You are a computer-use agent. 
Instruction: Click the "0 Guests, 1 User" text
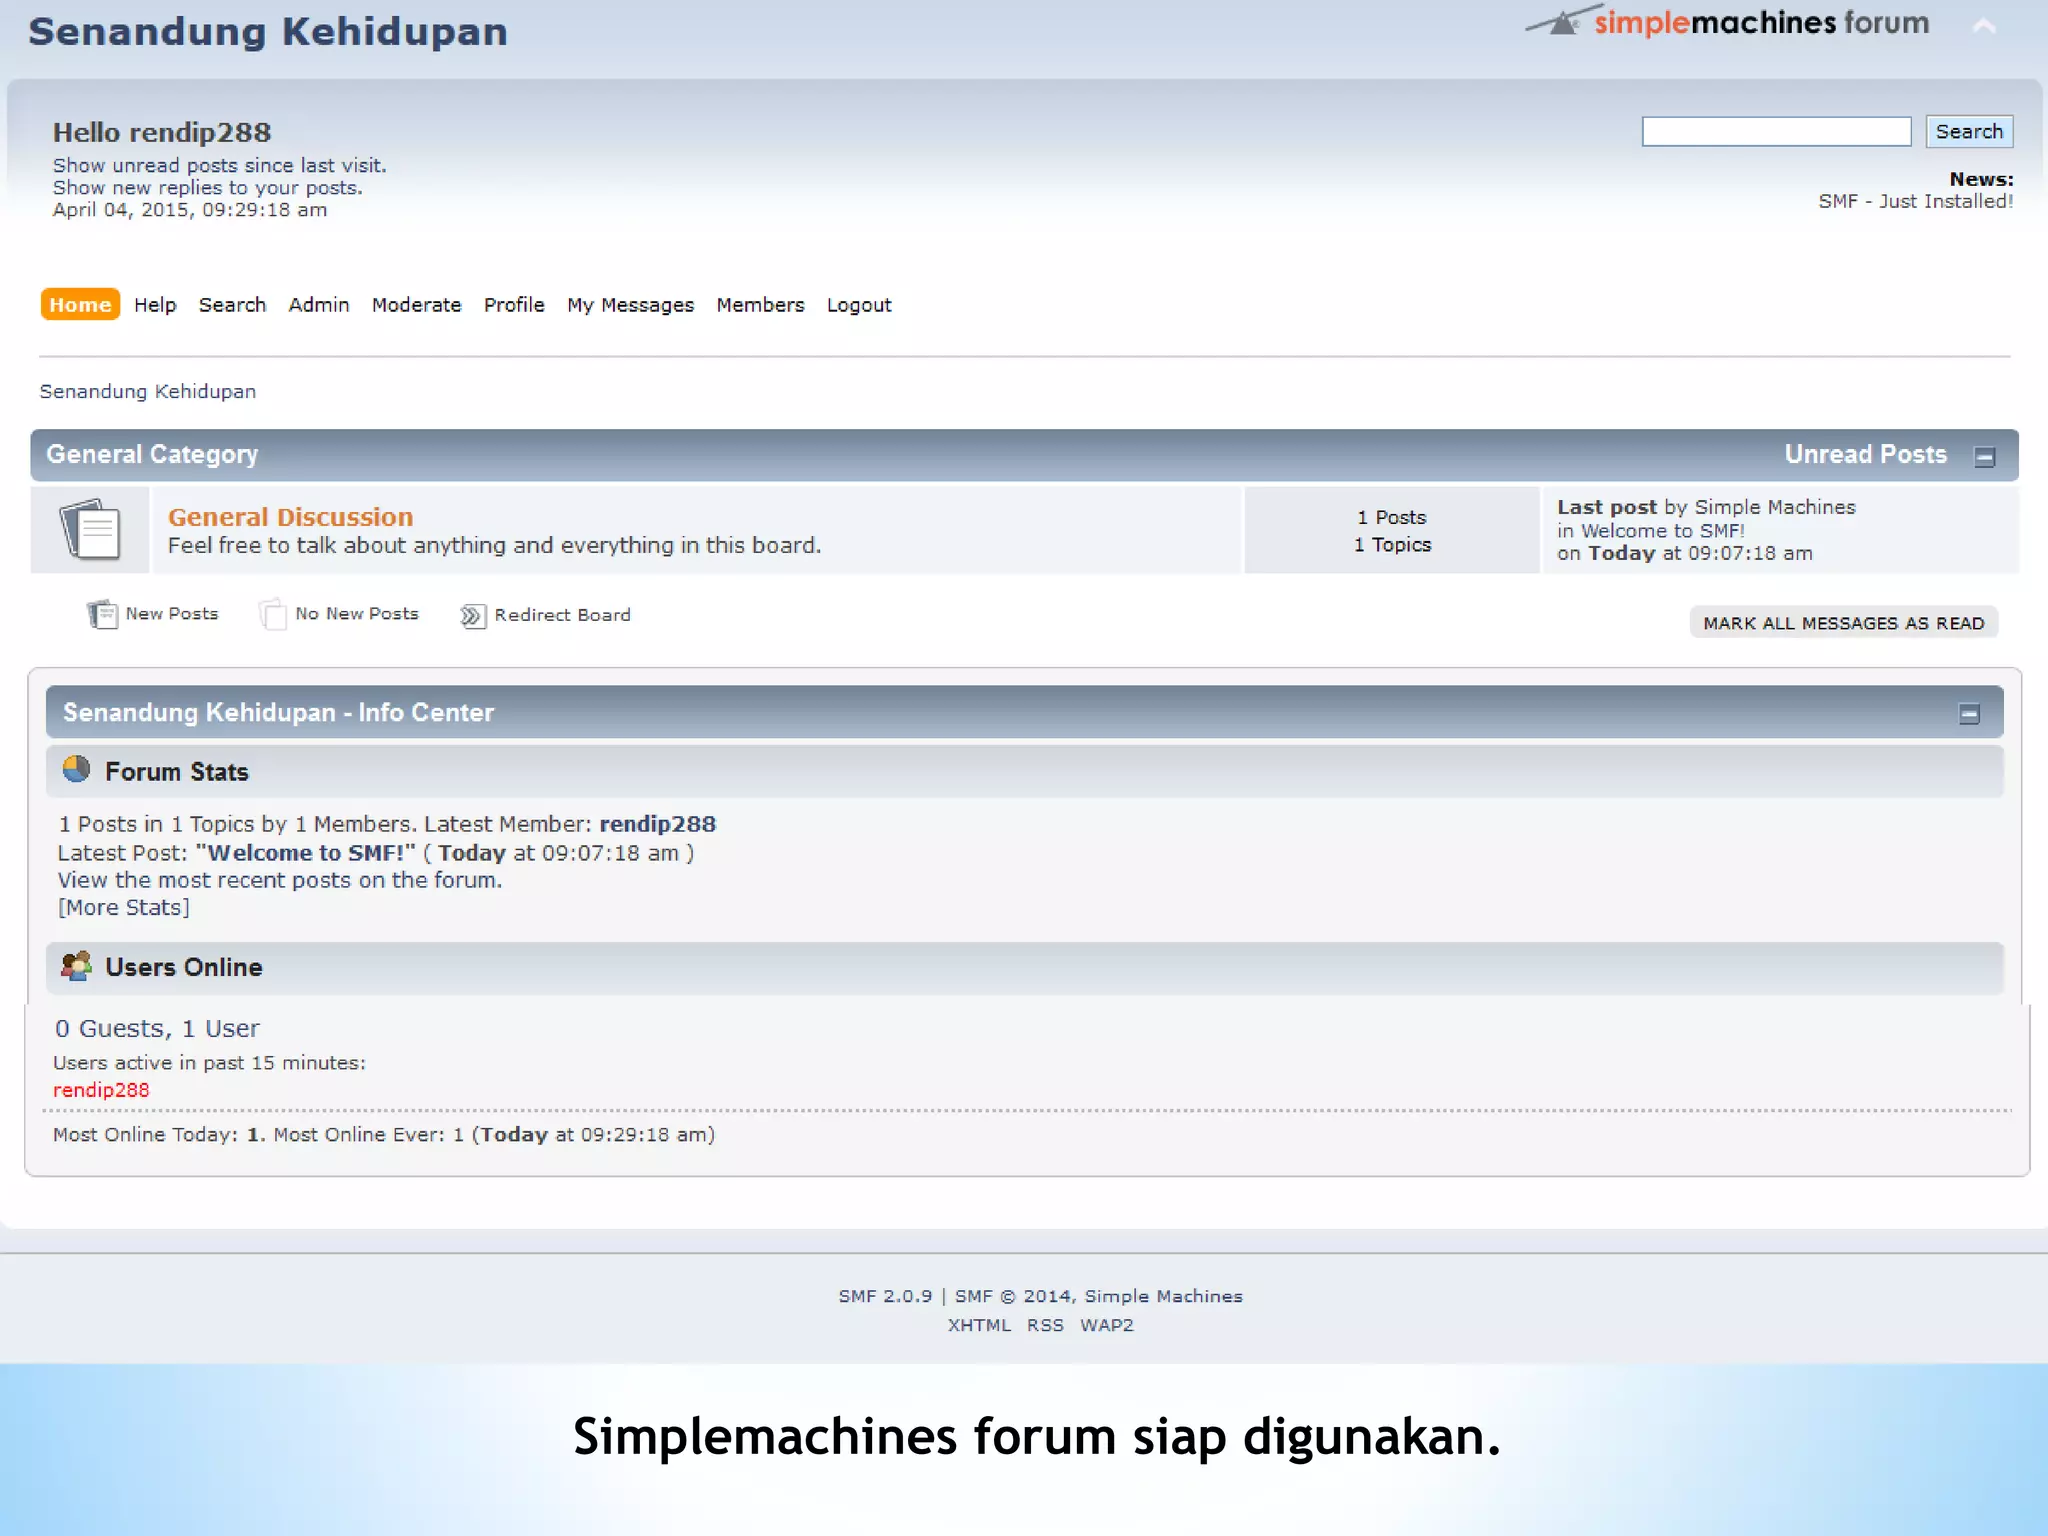[157, 1028]
